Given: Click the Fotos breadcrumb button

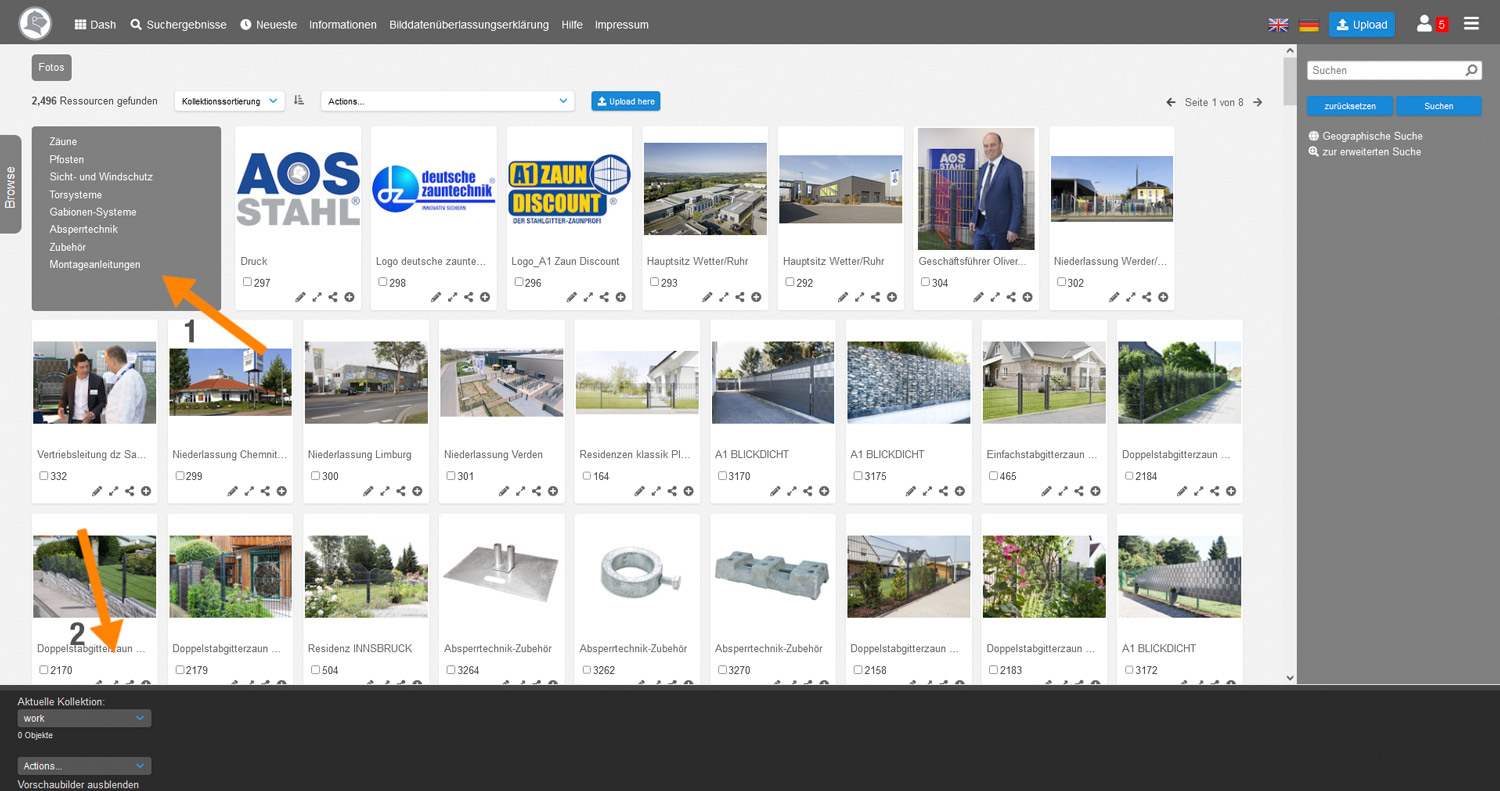Looking at the screenshot, I should point(51,68).
